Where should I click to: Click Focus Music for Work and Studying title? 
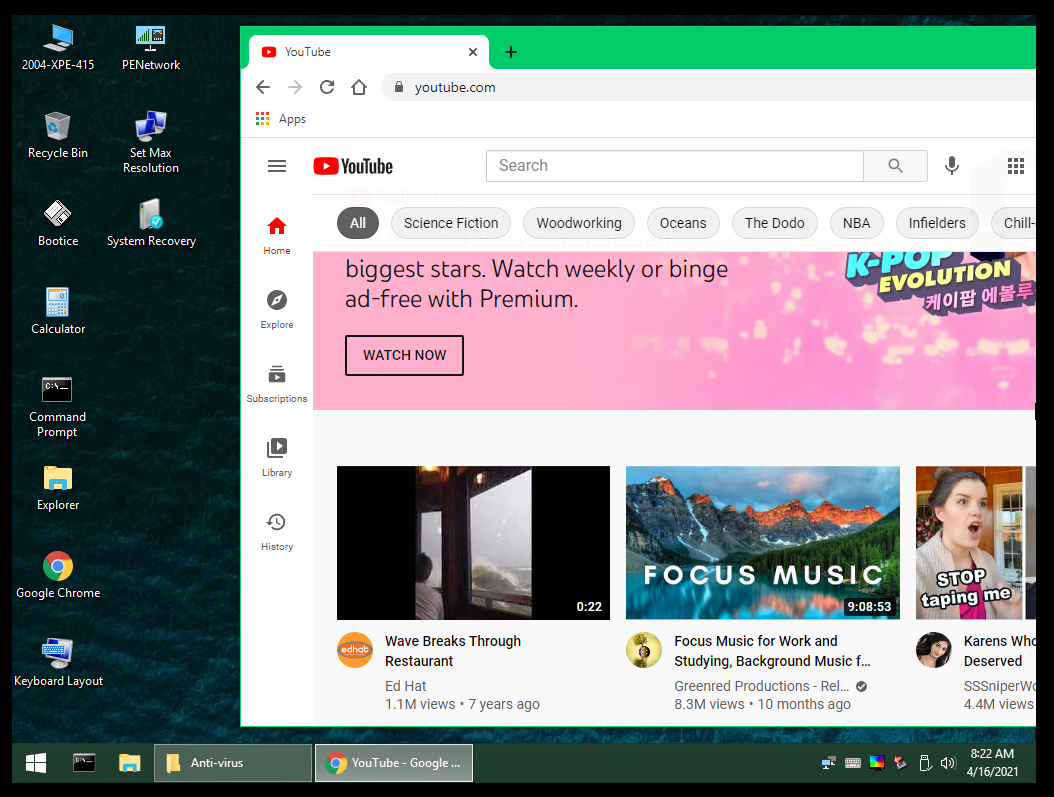tap(772, 651)
